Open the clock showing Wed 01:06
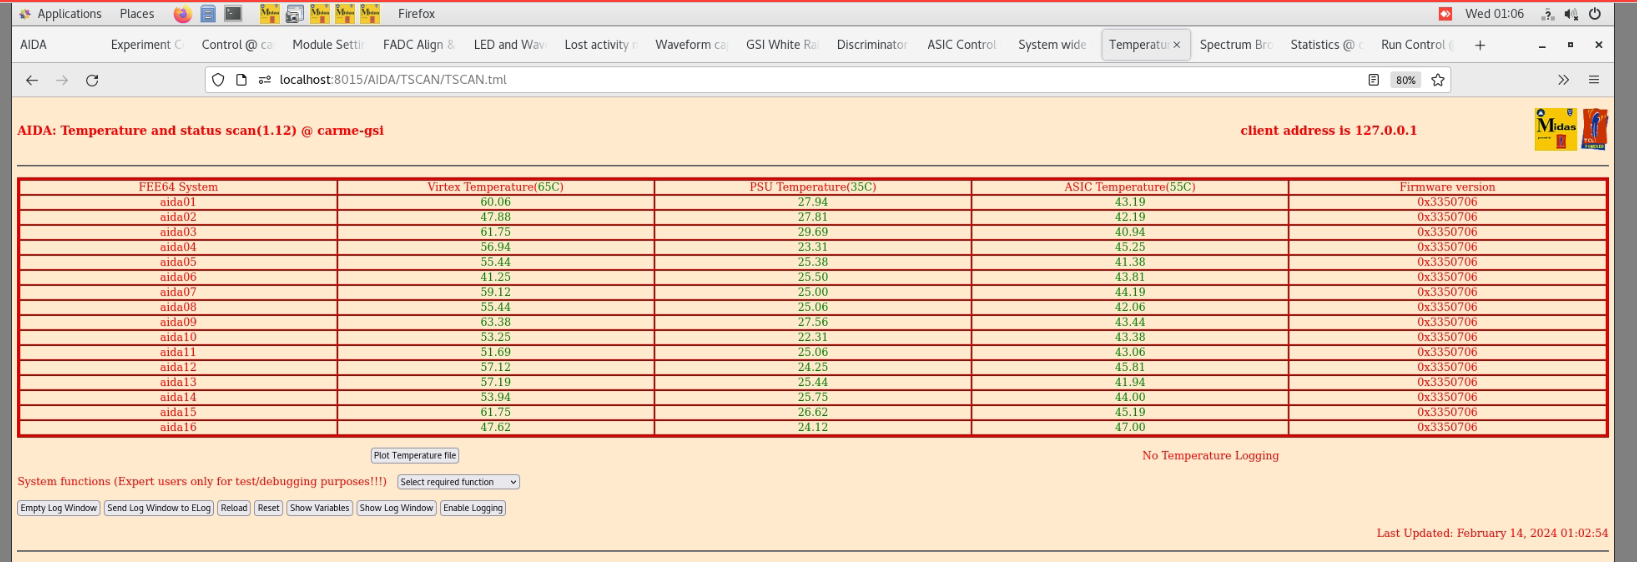This screenshot has width=1637, height=562. pos(1494,14)
